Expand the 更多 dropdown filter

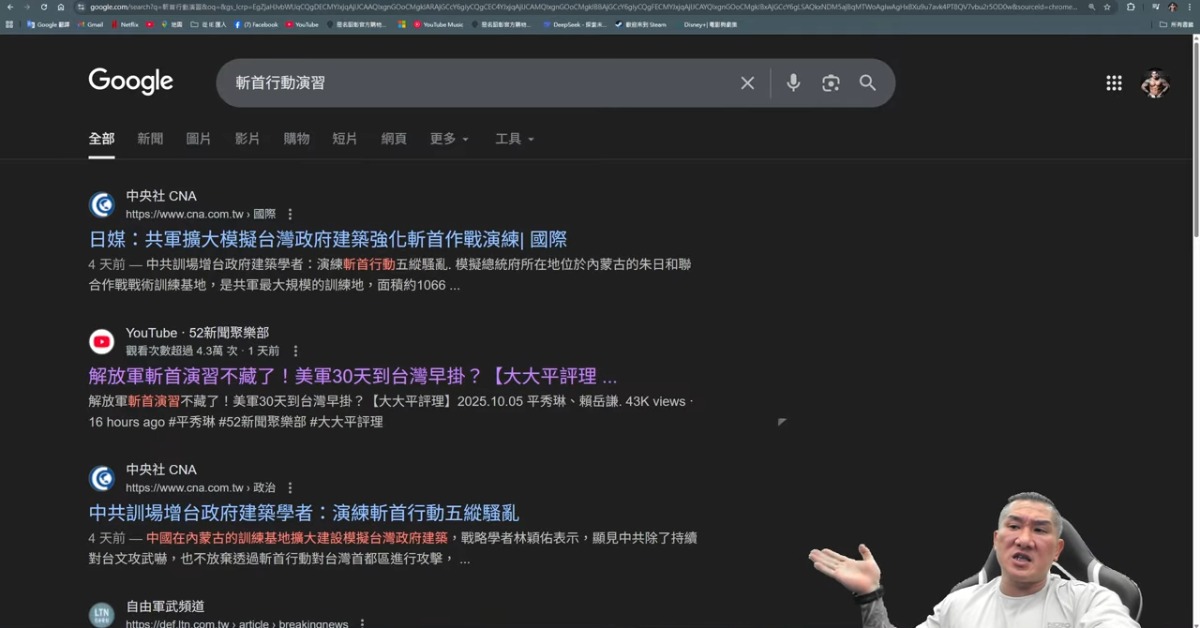click(449, 139)
